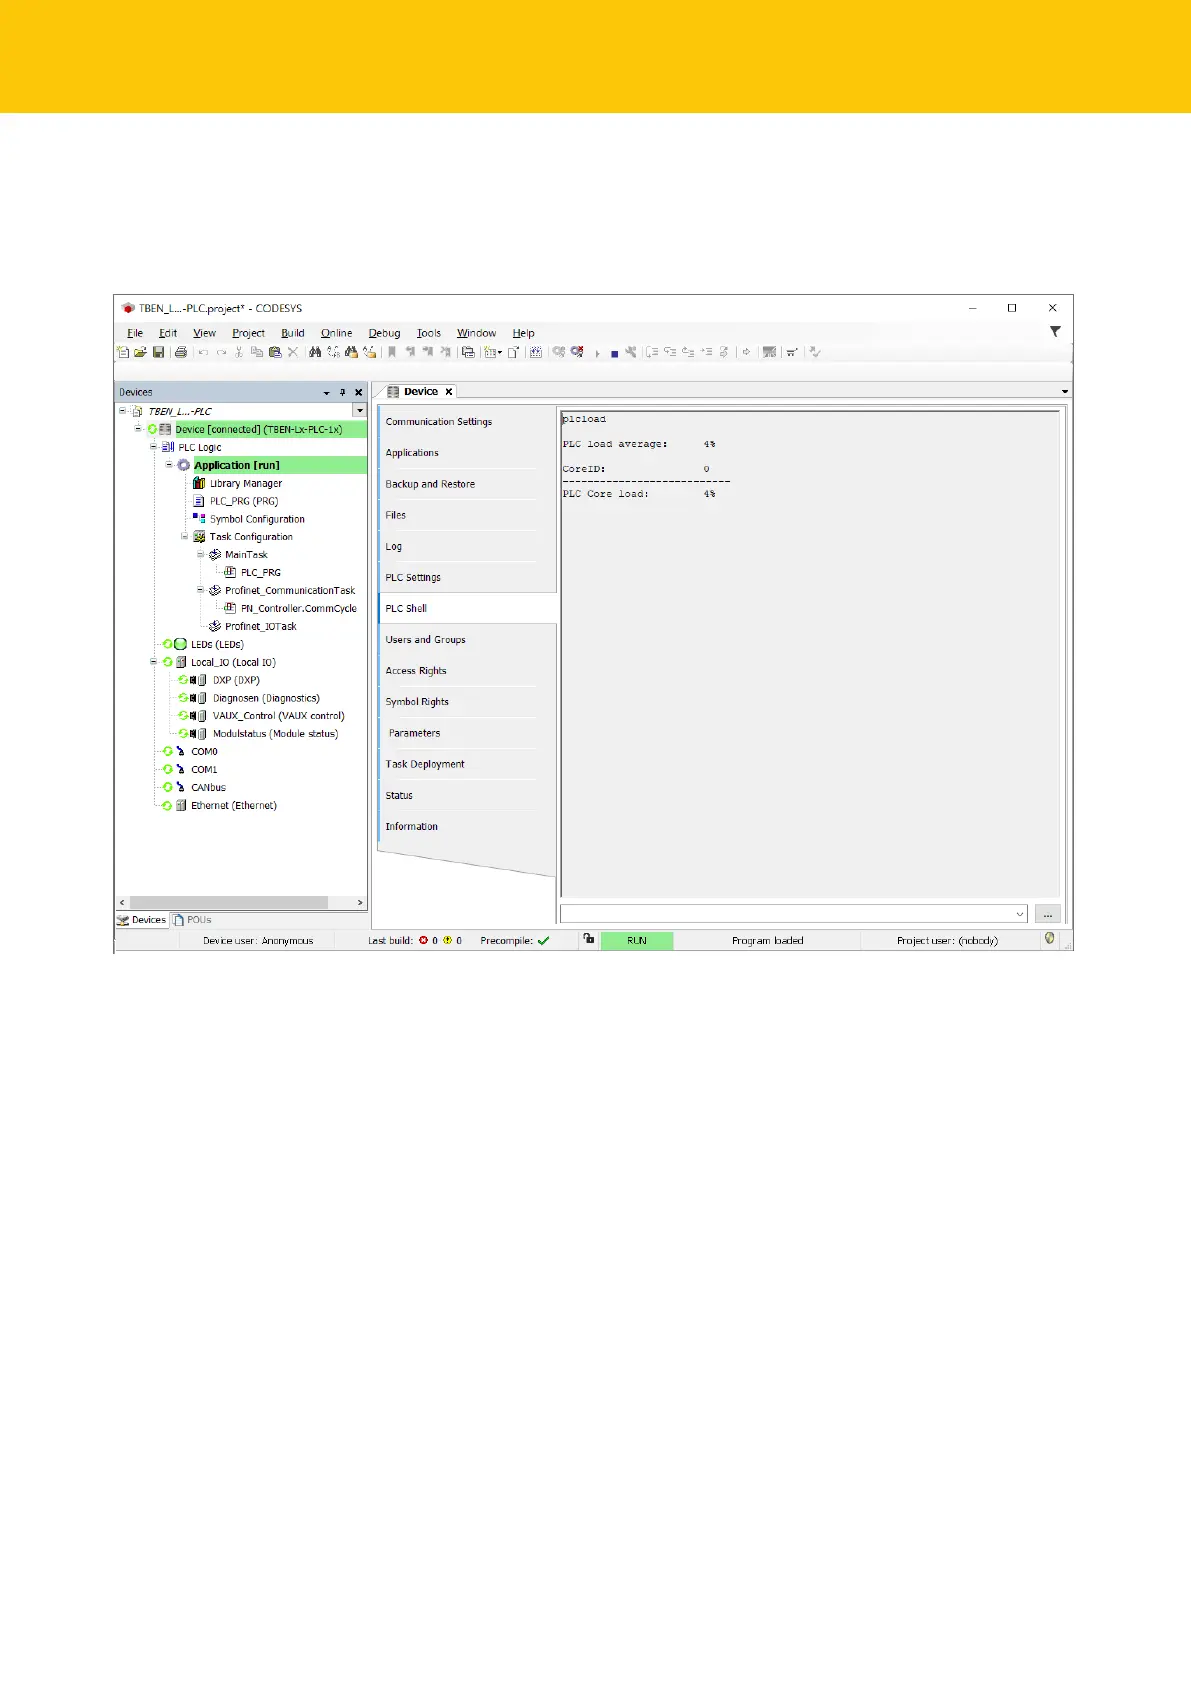
Task: Click the shield icon in status bar
Action: pyautogui.click(x=1049, y=939)
